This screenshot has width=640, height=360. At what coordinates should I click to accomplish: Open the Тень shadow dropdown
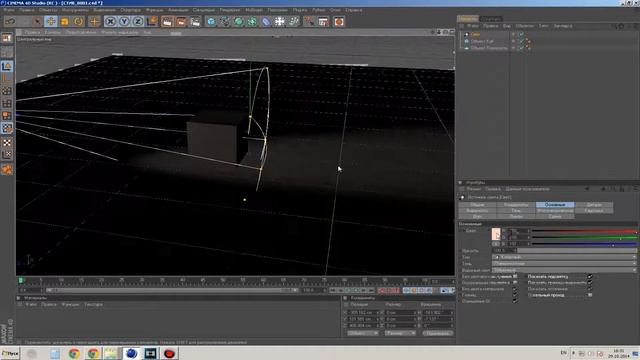click(564, 264)
